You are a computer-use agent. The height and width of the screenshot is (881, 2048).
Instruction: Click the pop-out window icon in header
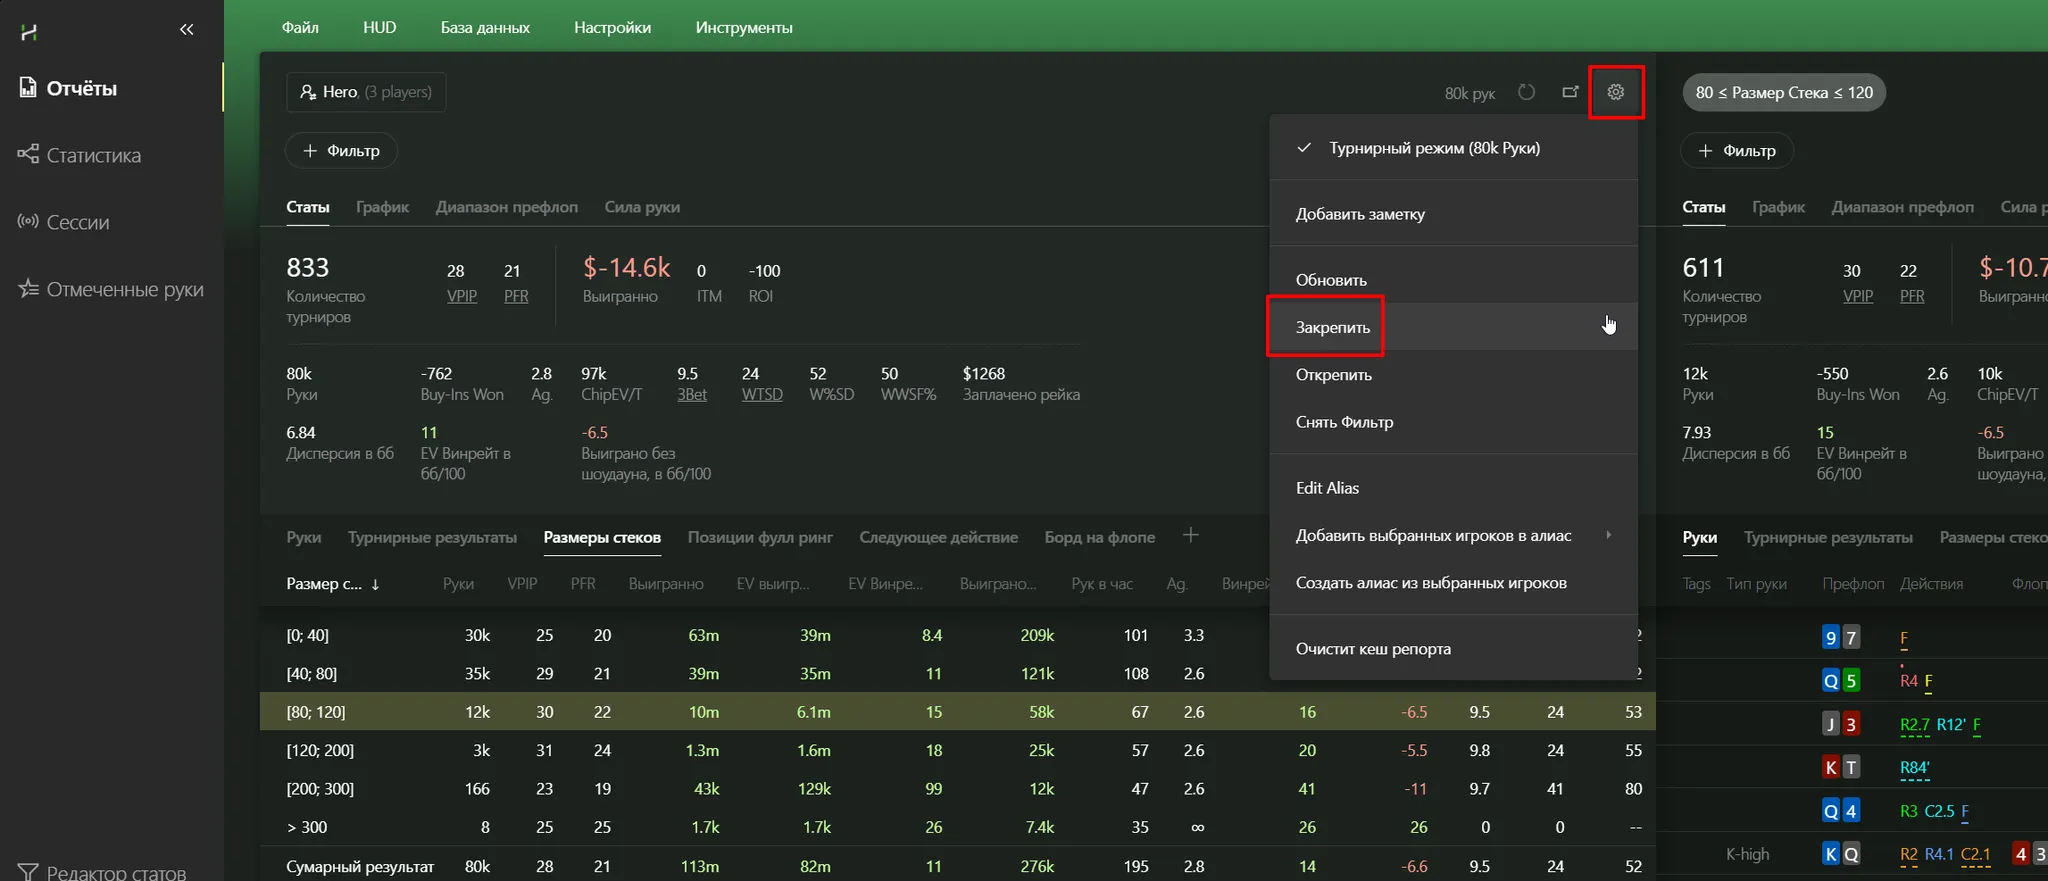point(1570,92)
